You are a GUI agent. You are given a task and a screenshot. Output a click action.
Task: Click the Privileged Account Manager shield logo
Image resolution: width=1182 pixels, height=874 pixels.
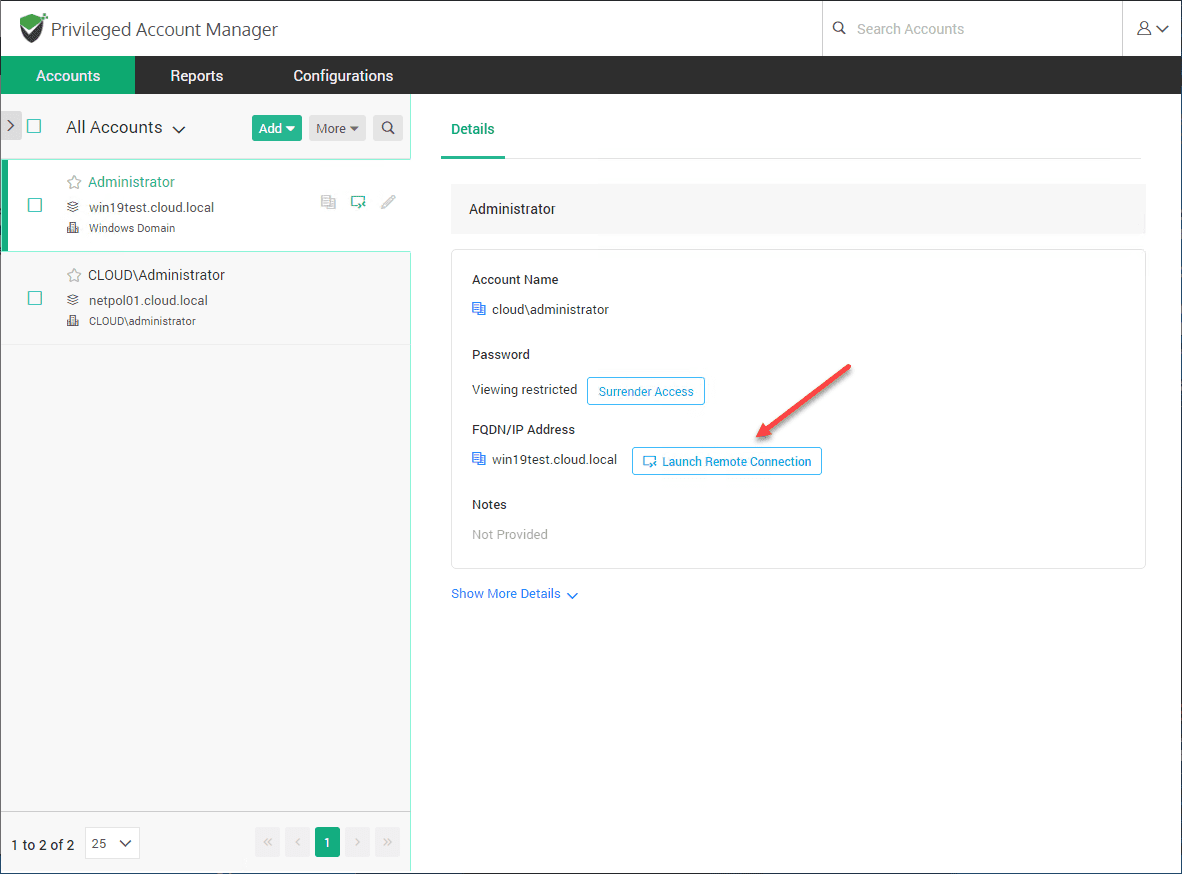click(x=32, y=28)
